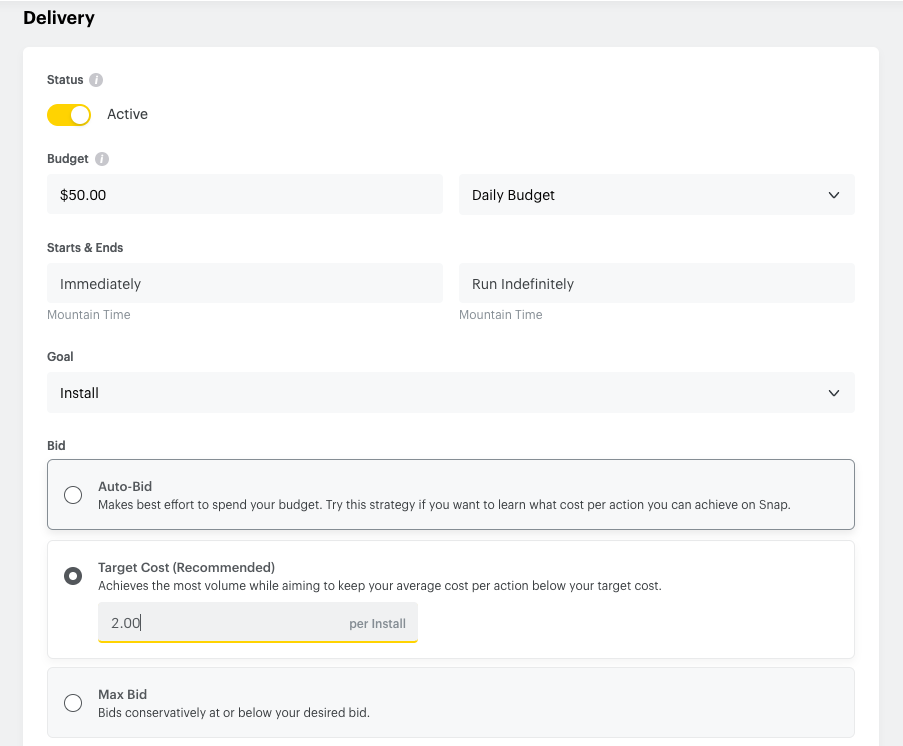Image resolution: width=903 pixels, height=746 pixels.
Task: Click the info icon next to Status
Action: (96, 80)
